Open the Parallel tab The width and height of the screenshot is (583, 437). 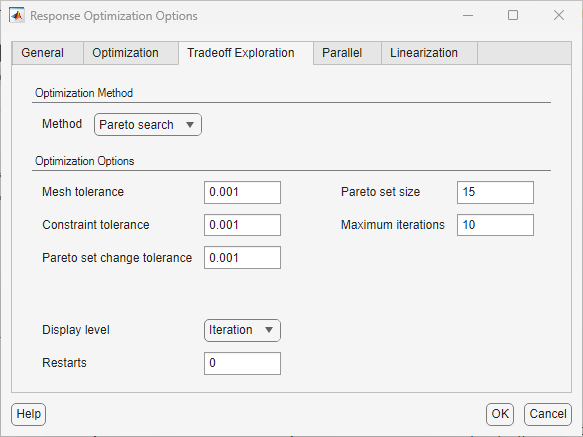pyautogui.click(x=347, y=53)
